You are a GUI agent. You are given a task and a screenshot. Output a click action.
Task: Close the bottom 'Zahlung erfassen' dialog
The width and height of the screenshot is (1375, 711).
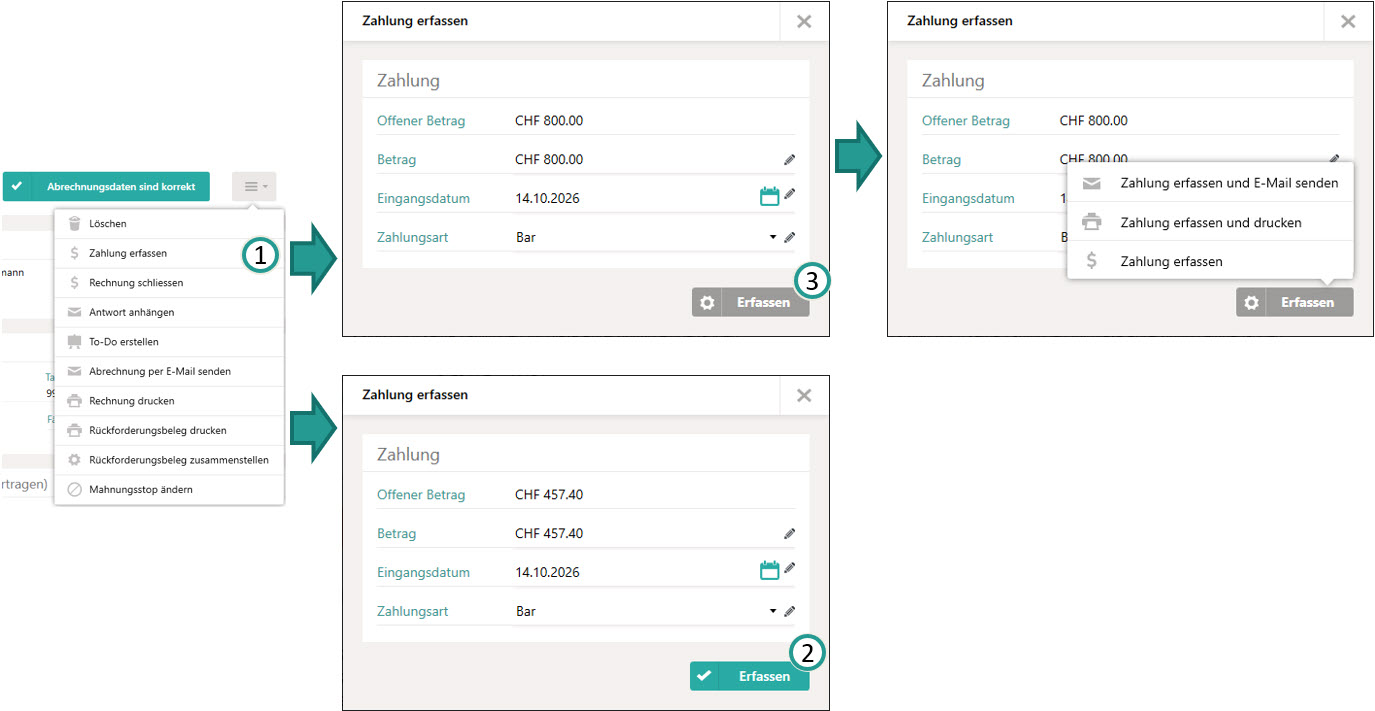804,395
